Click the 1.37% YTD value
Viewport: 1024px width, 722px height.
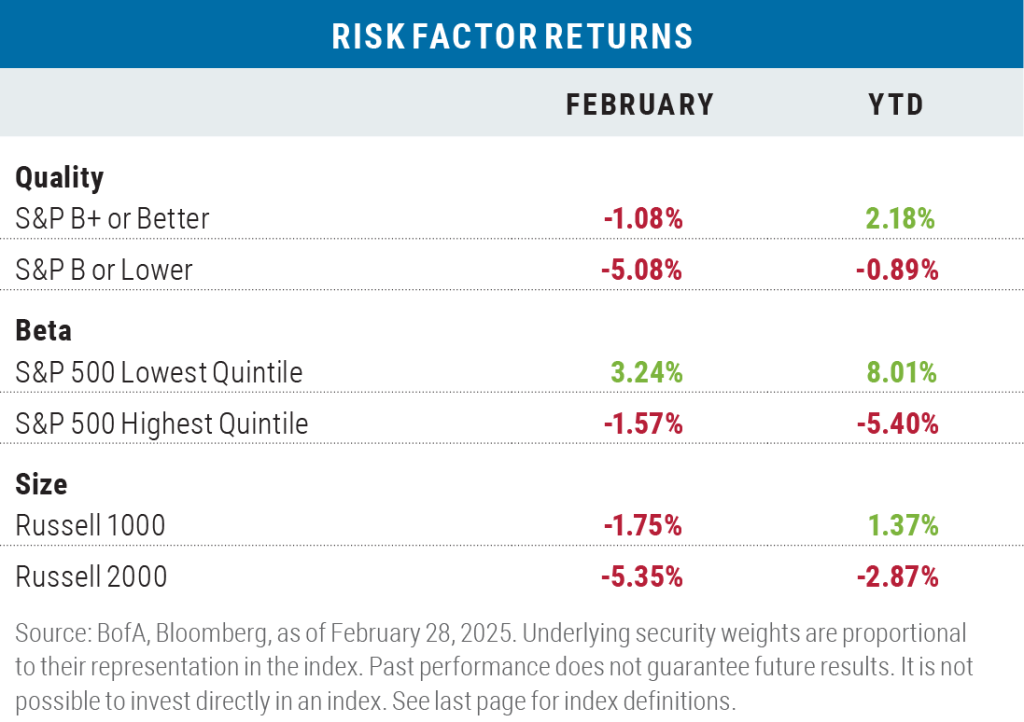tap(903, 526)
